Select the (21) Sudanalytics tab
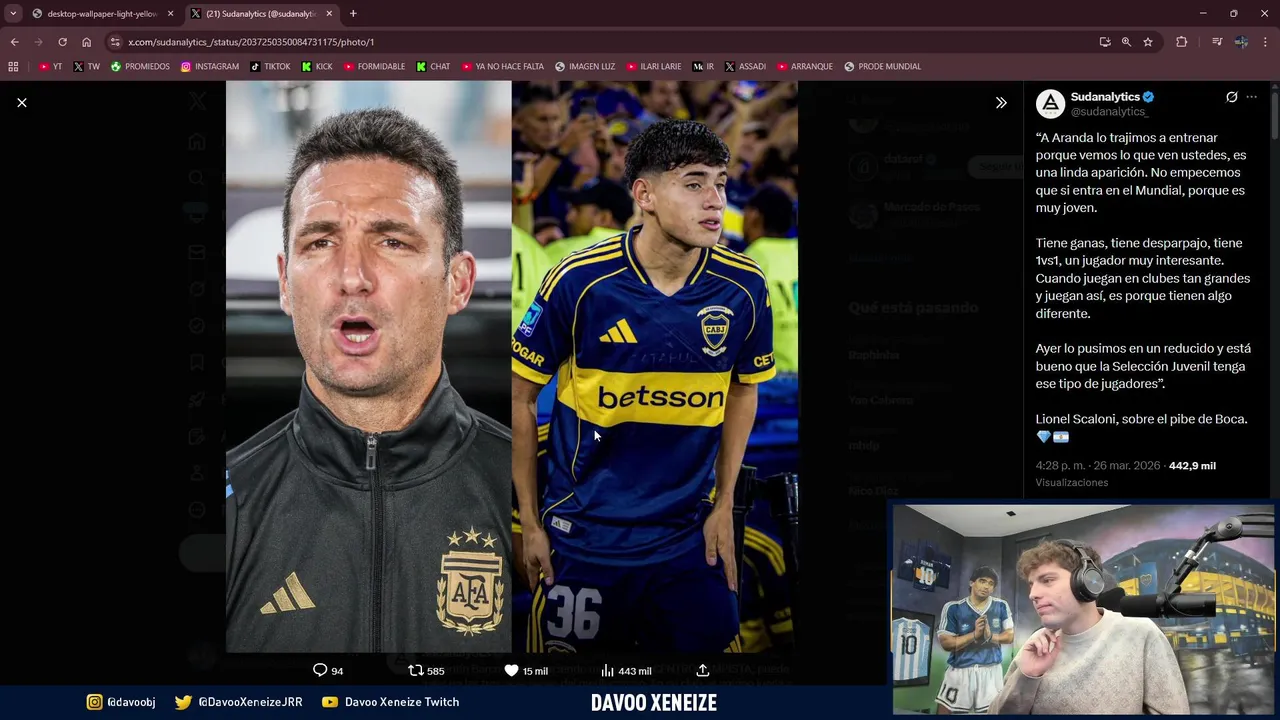 pyautogui.click(x=262, y=14)
